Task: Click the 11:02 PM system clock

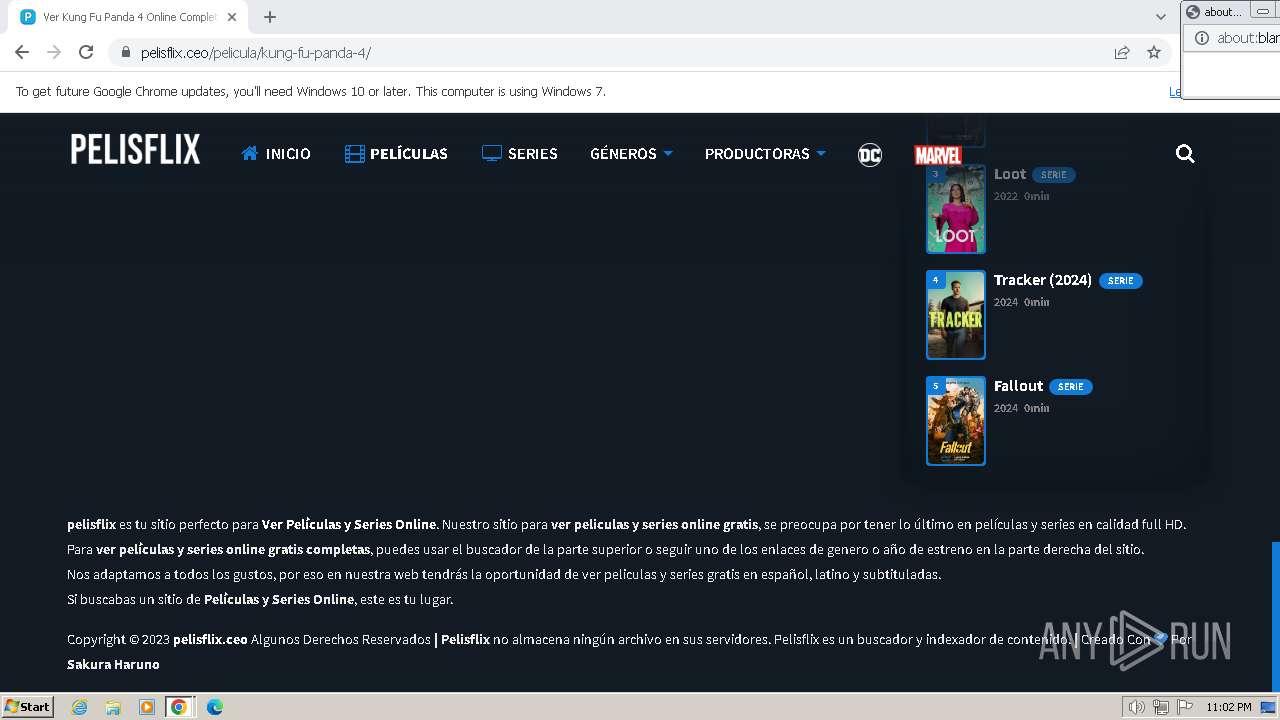Action: (x=1229, y=707)
